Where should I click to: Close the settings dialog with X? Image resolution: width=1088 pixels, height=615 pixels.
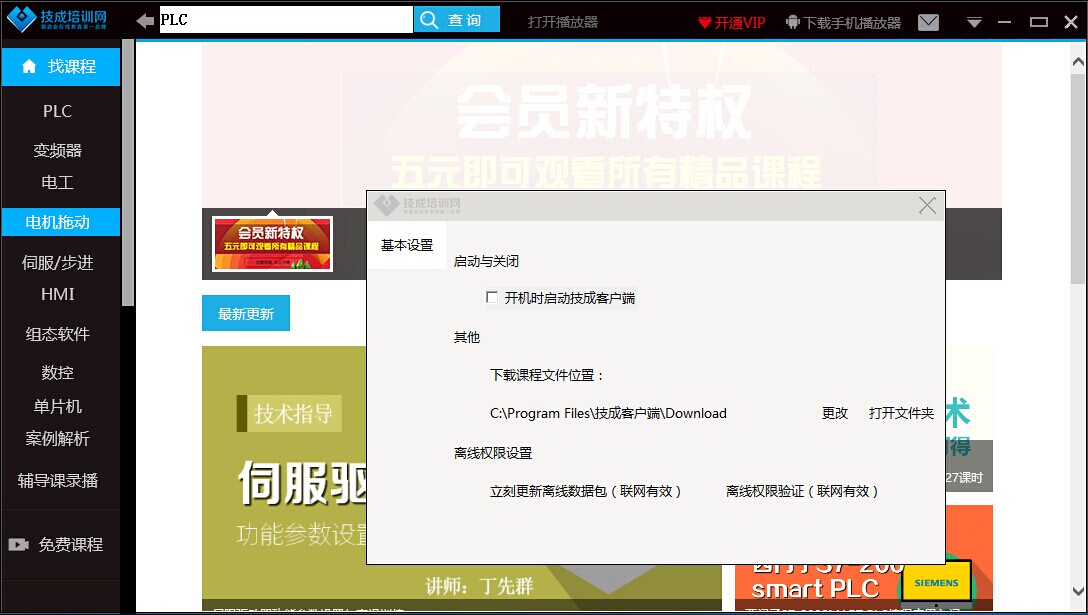click(x=927, y=205)
